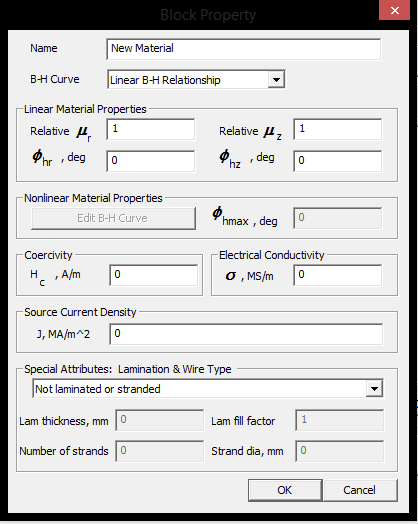Screen dimensions: 418x524
Task: Click the Strand dia mm field
Action: pos(339,451)
